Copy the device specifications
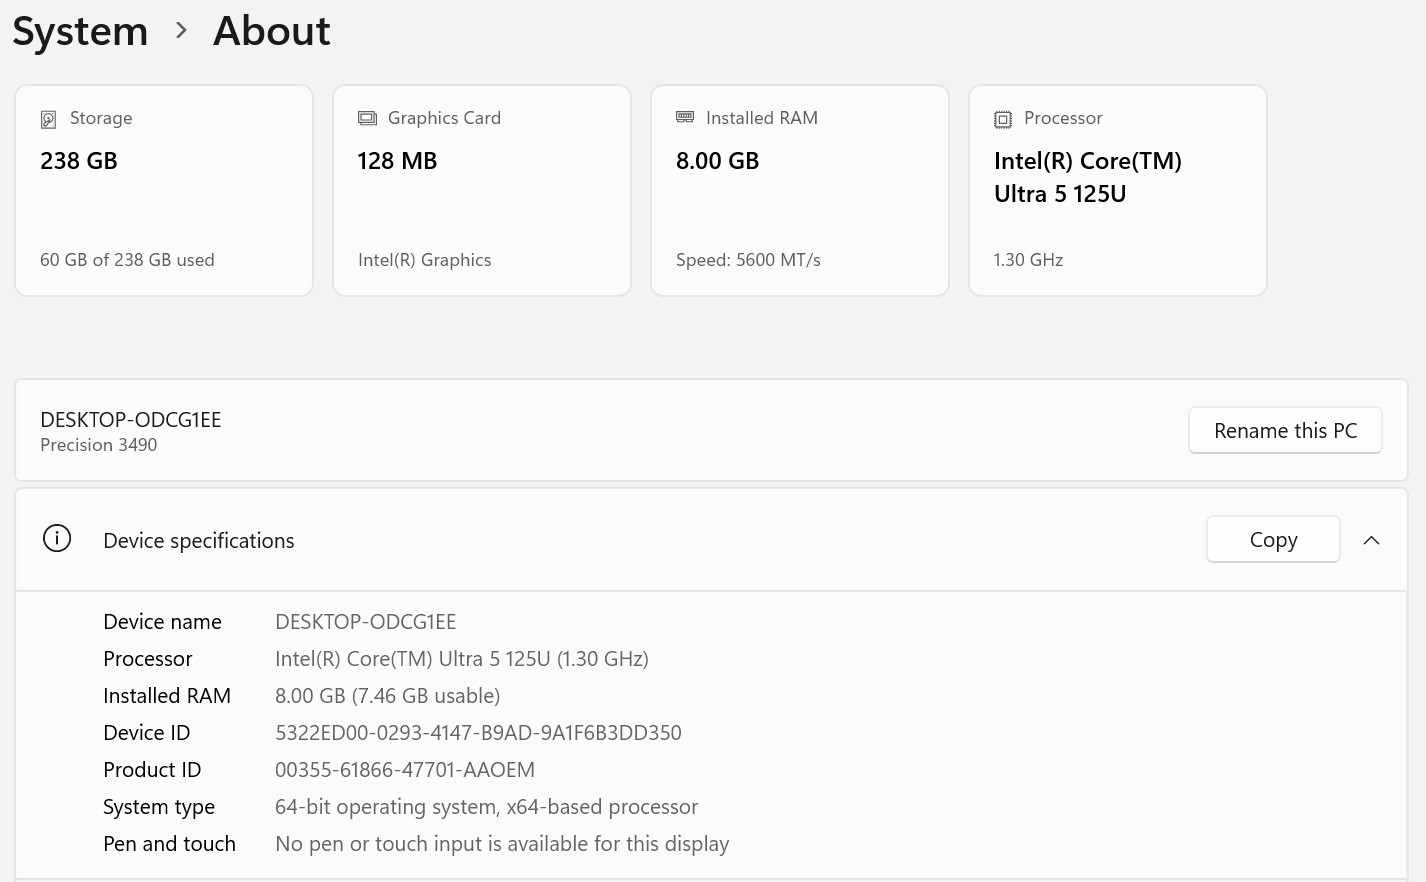The width and height of the screenshot is (1426, 882). pos(1273,540)
